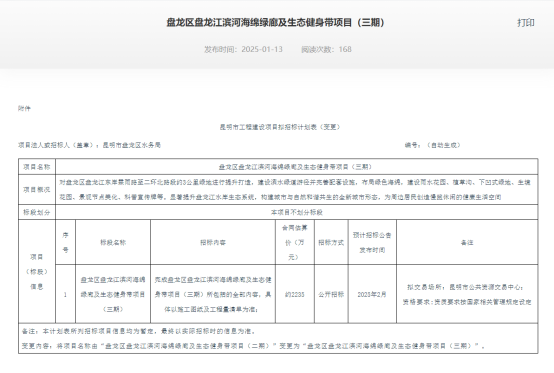The image size is (554, 373).
Task: Click the tender content cell 完成盘龙区盘龙江…
Action: [213, 294]
